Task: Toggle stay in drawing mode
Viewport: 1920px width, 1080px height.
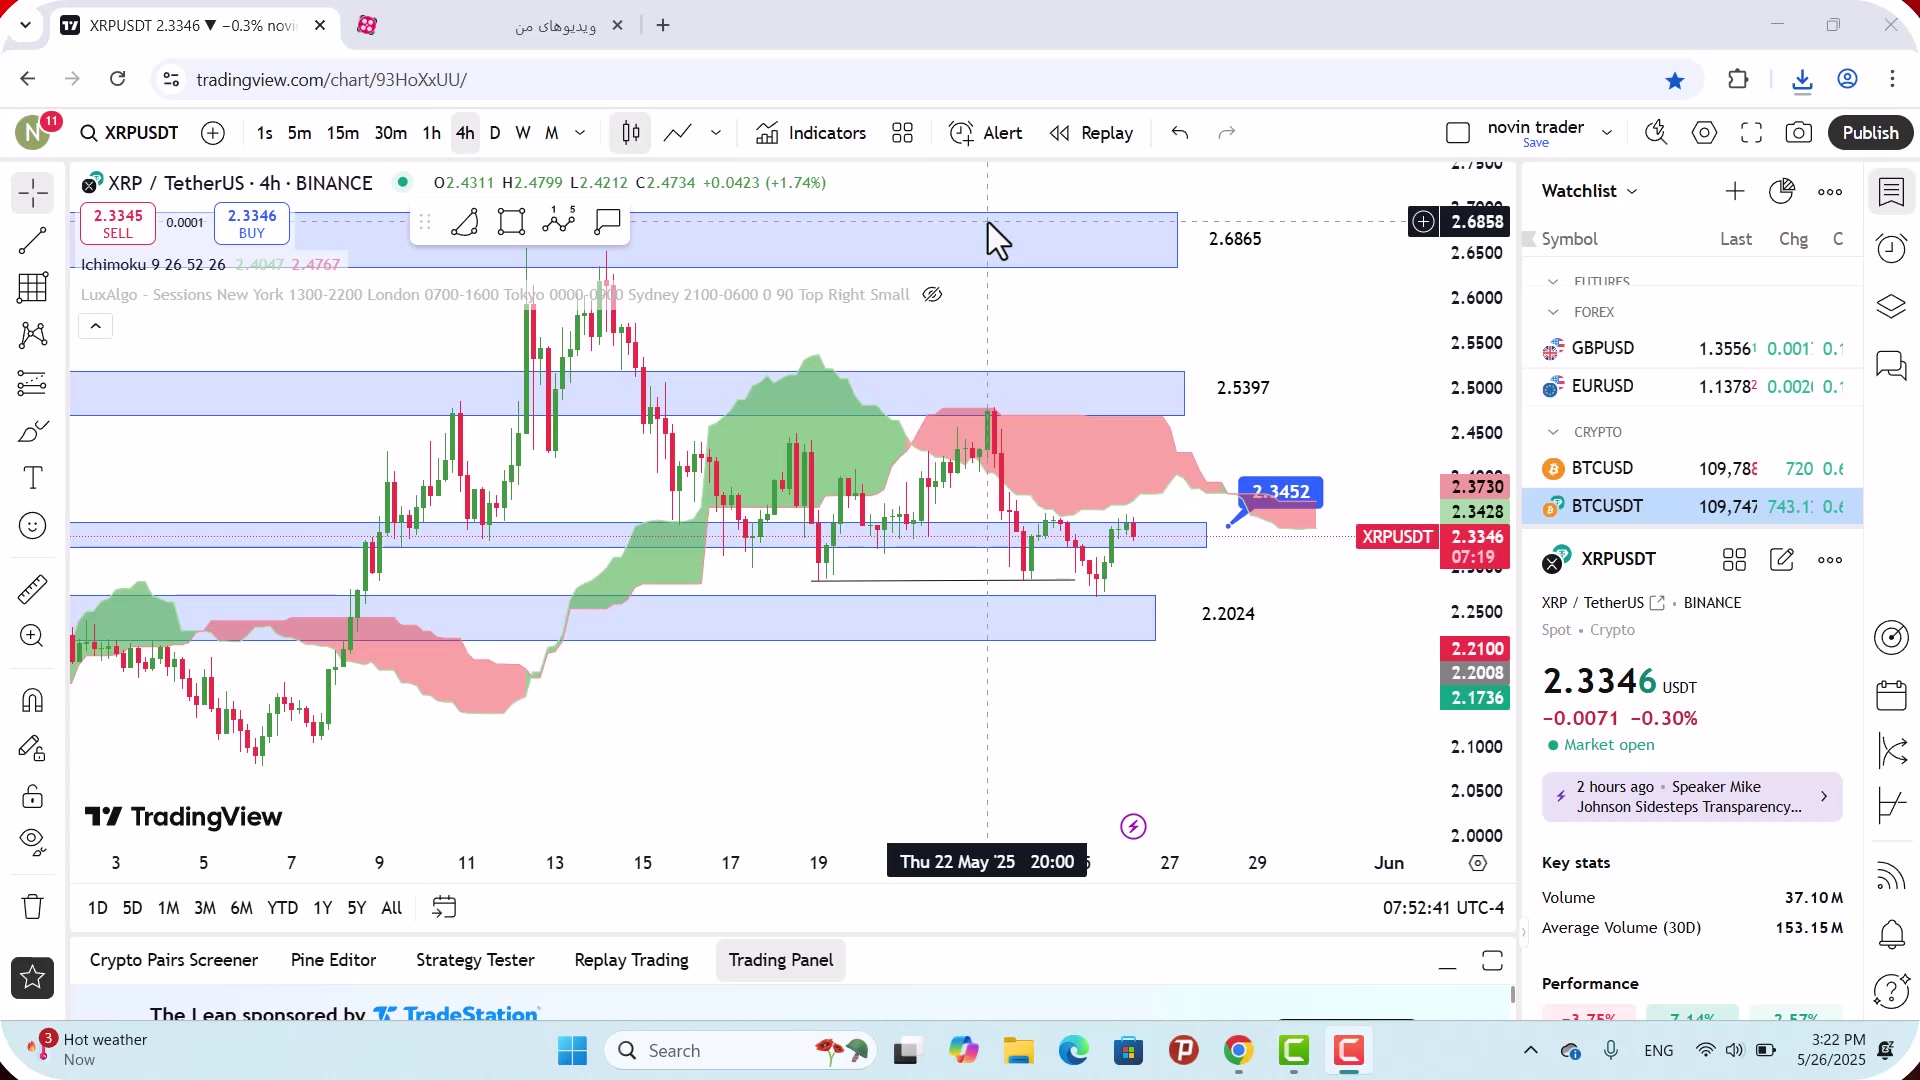Action: 32,748
